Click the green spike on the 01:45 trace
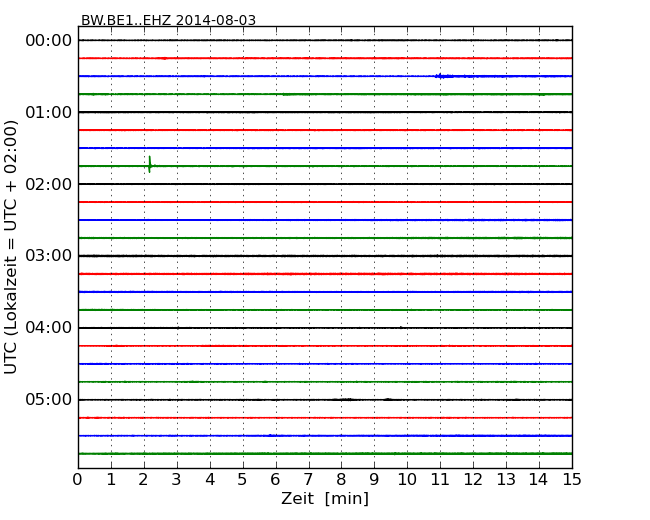The height and width of the screenshot is (520, 650). tap(150, 165)
